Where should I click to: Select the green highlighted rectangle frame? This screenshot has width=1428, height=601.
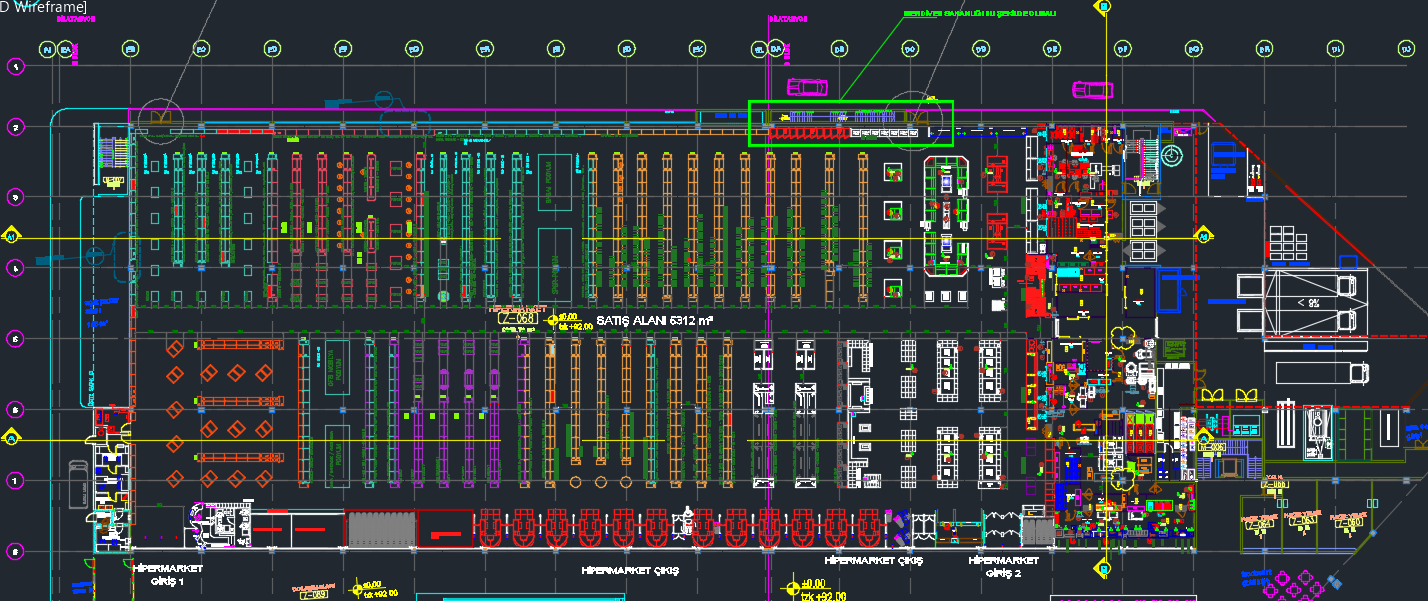pyautogui.click(x=850, y=102)
